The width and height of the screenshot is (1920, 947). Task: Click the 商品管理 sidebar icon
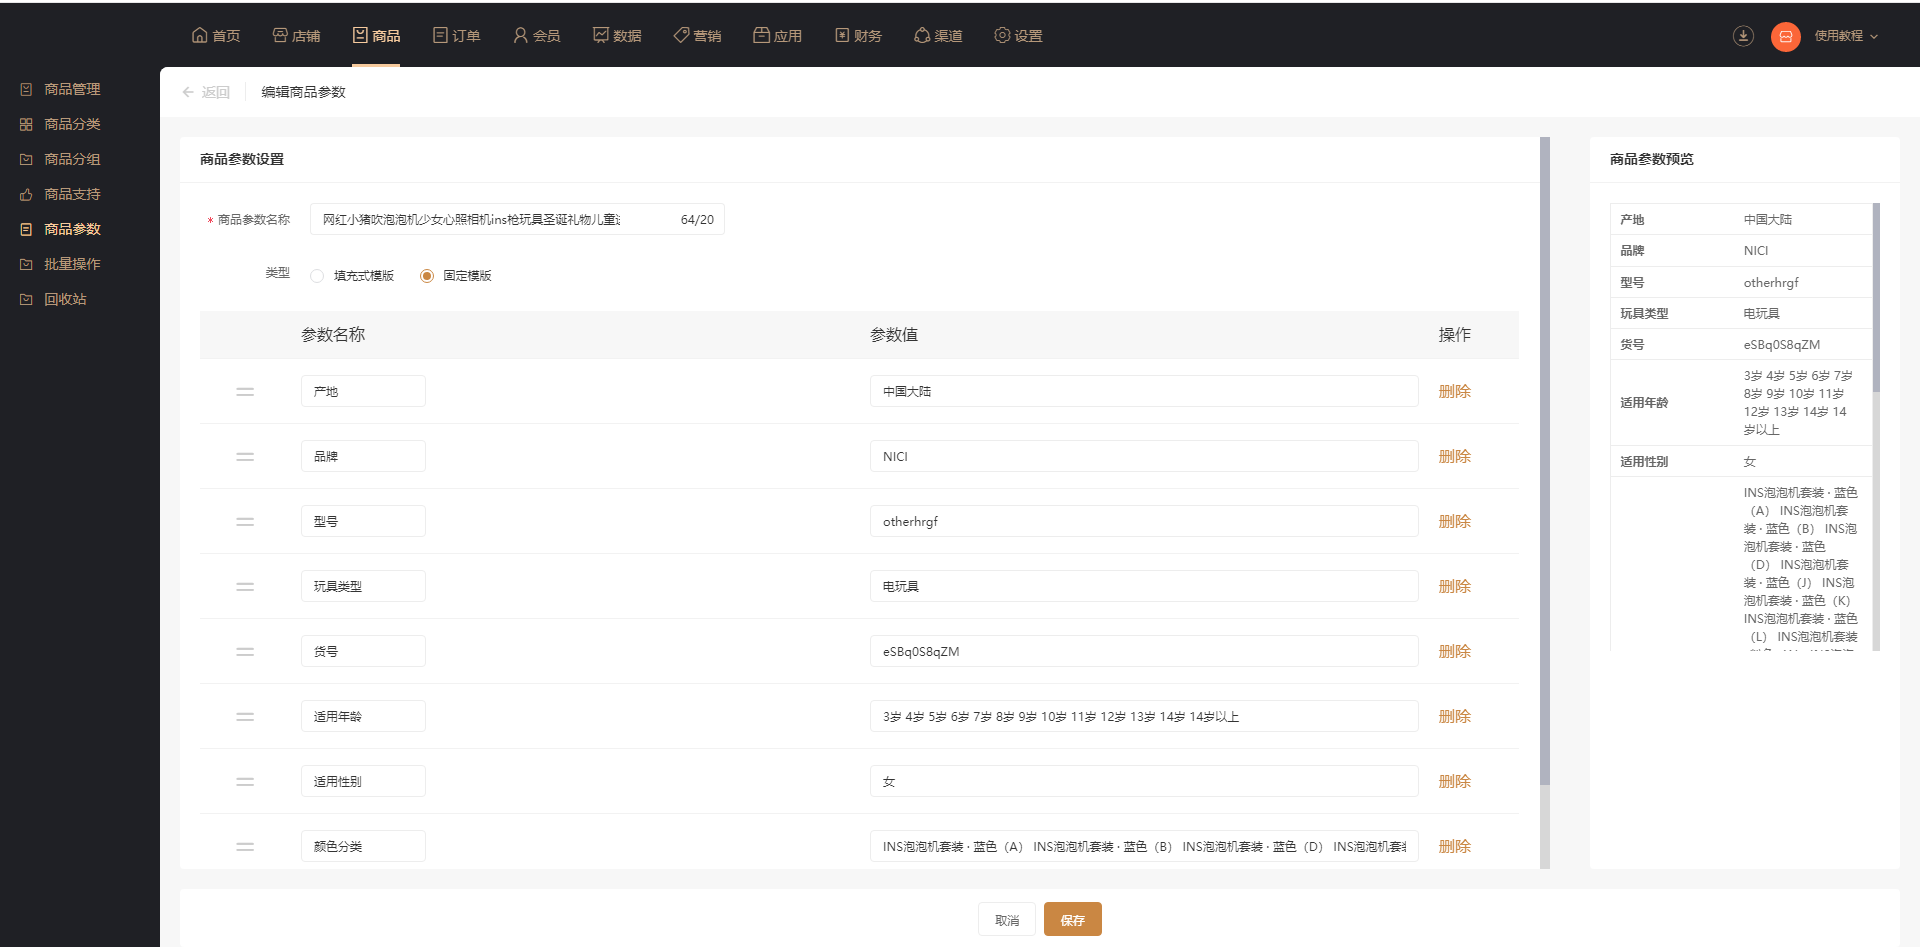coord(26,89)
